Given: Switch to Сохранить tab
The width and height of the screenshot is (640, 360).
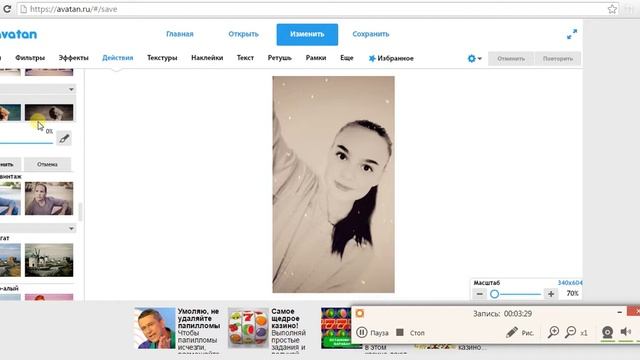Looking at the screenshot, I should pos(371,34).
